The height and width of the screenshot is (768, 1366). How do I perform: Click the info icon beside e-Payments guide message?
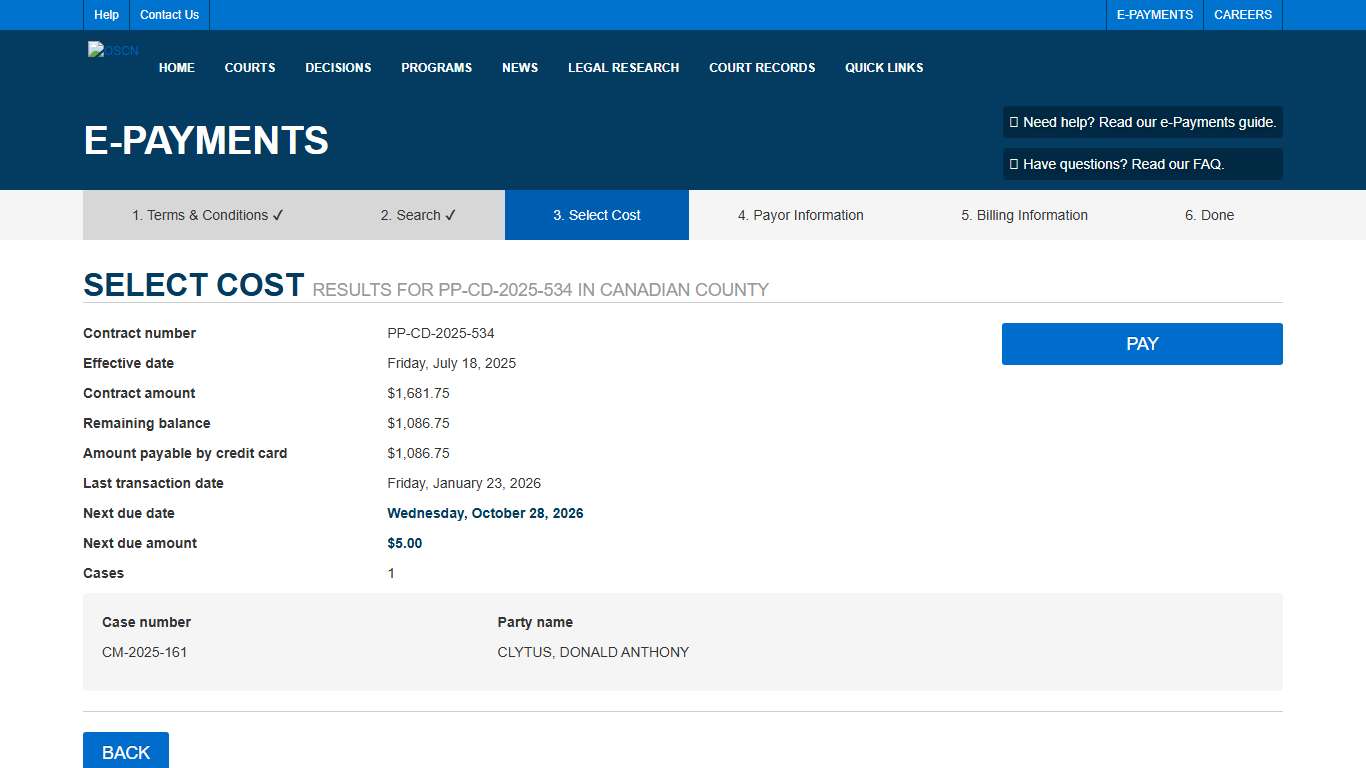pyautogui.click(x=1015, y=122)
